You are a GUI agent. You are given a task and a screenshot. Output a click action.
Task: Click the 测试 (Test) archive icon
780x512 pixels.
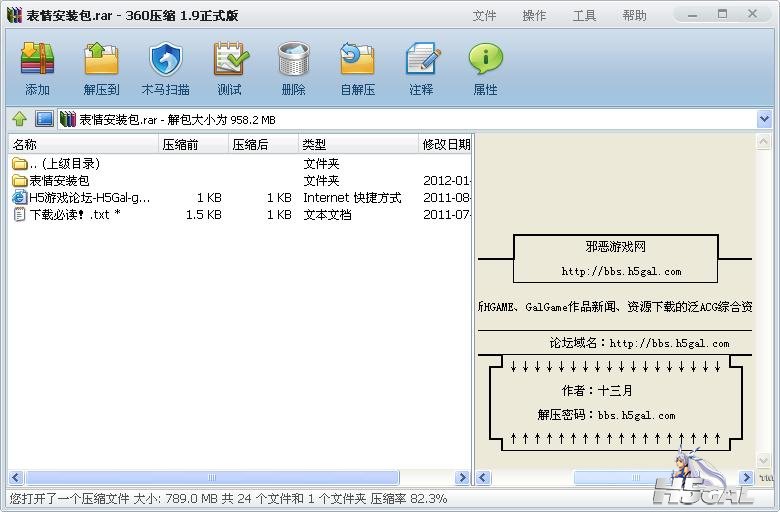coord(230,62)
